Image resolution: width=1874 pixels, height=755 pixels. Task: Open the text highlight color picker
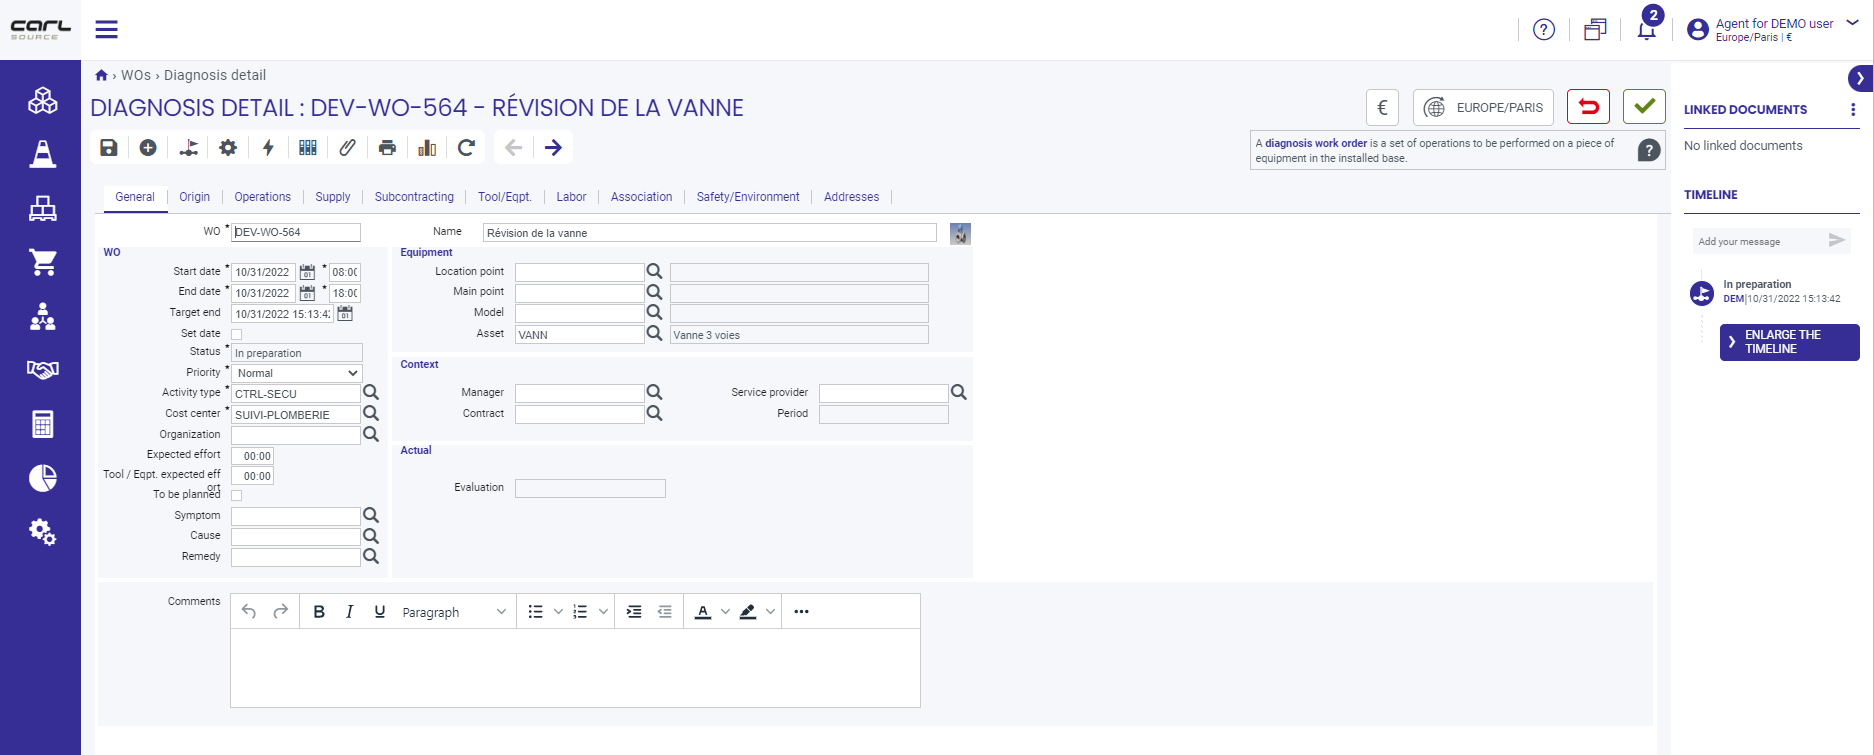(x=748, y=612)
